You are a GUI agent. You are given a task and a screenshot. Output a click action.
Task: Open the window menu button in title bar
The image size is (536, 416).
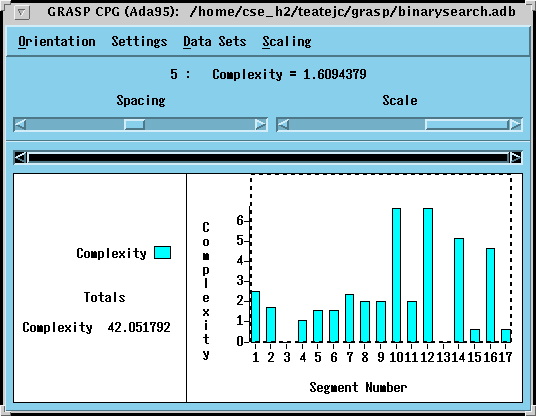(22, 13)
